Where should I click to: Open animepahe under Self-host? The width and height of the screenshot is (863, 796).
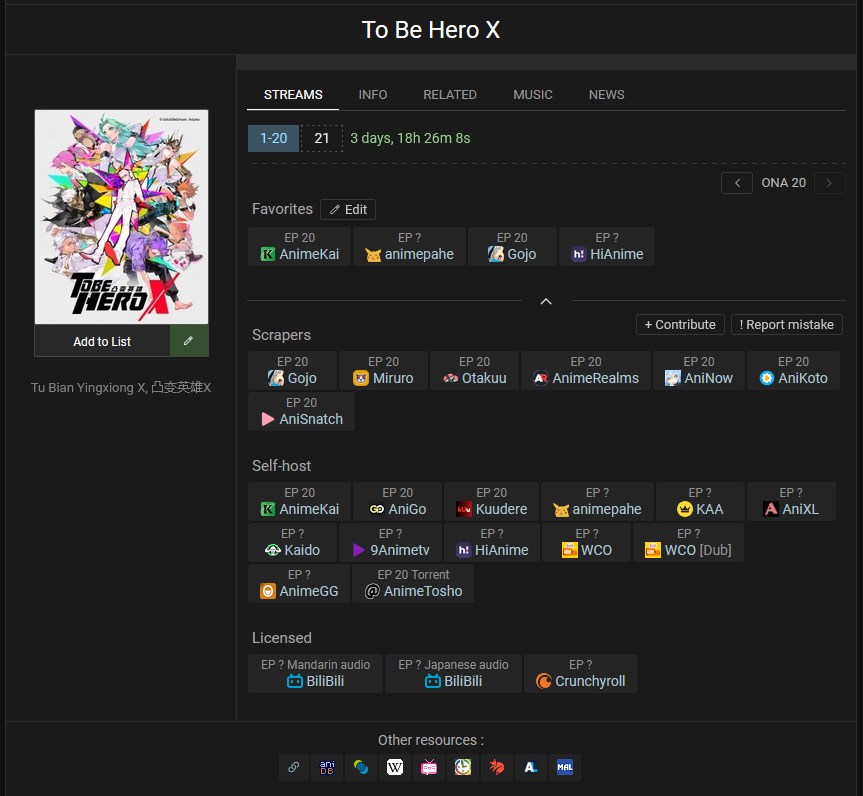click(597, 501)
